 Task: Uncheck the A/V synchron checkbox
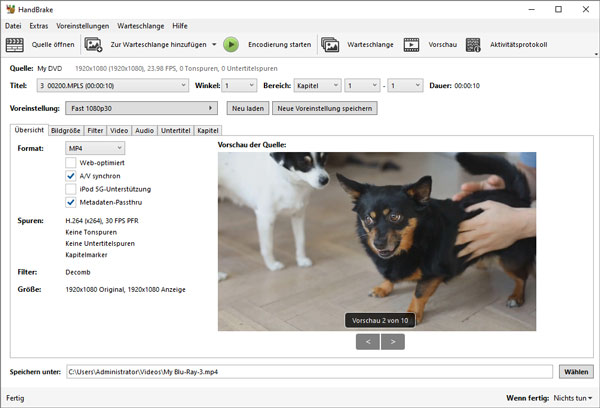(x=70, y=176)
